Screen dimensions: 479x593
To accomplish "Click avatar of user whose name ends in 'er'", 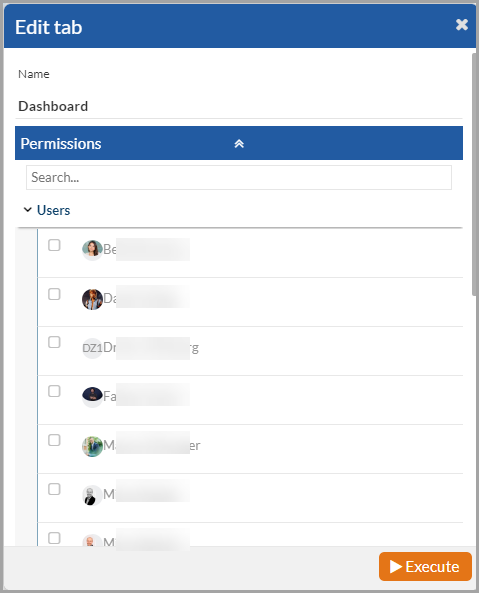I will pyautogui.click(x=92, y=446).
